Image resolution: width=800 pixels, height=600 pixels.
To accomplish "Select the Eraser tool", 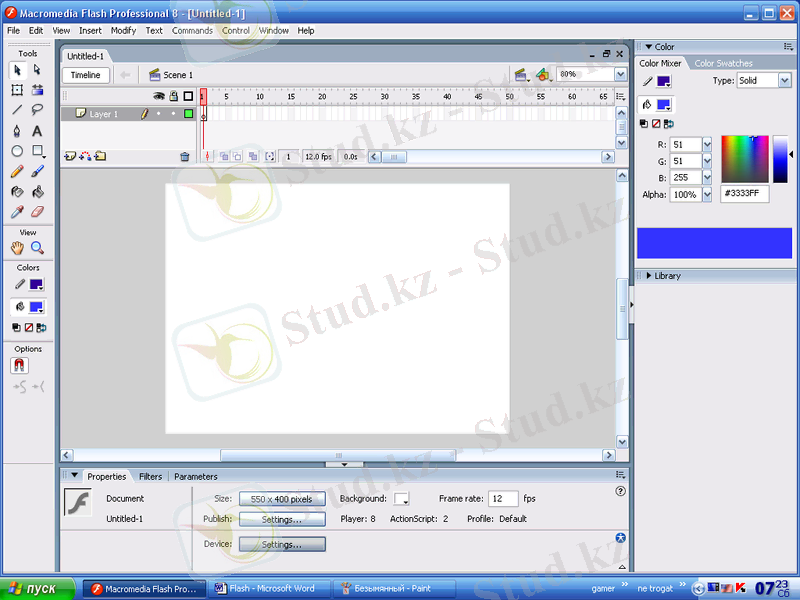I will pos(37,212).
